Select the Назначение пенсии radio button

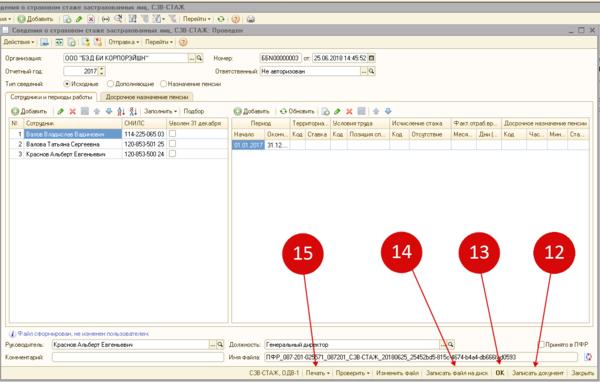coord(163,84)
